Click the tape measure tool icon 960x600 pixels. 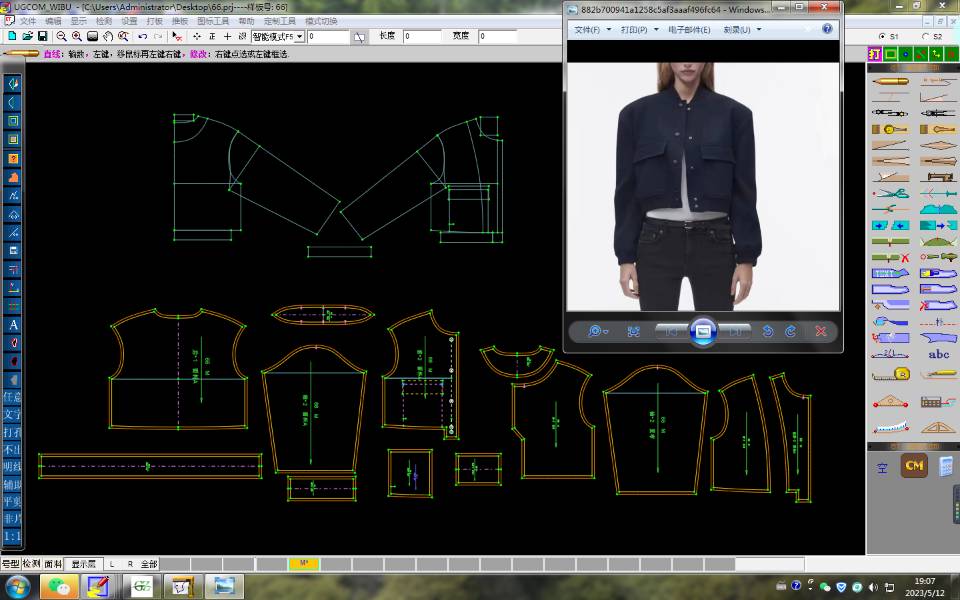point(889,374)
